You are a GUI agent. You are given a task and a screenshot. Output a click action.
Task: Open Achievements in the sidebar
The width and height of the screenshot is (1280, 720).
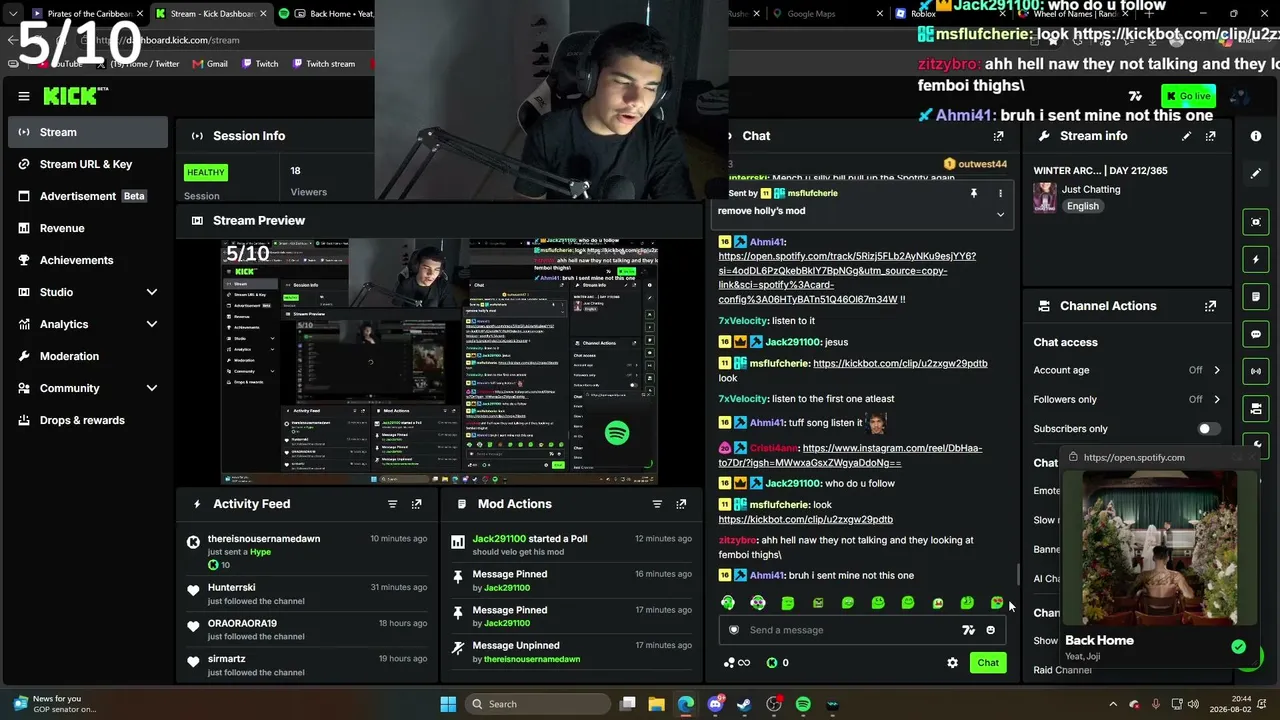tap(88, 260)
